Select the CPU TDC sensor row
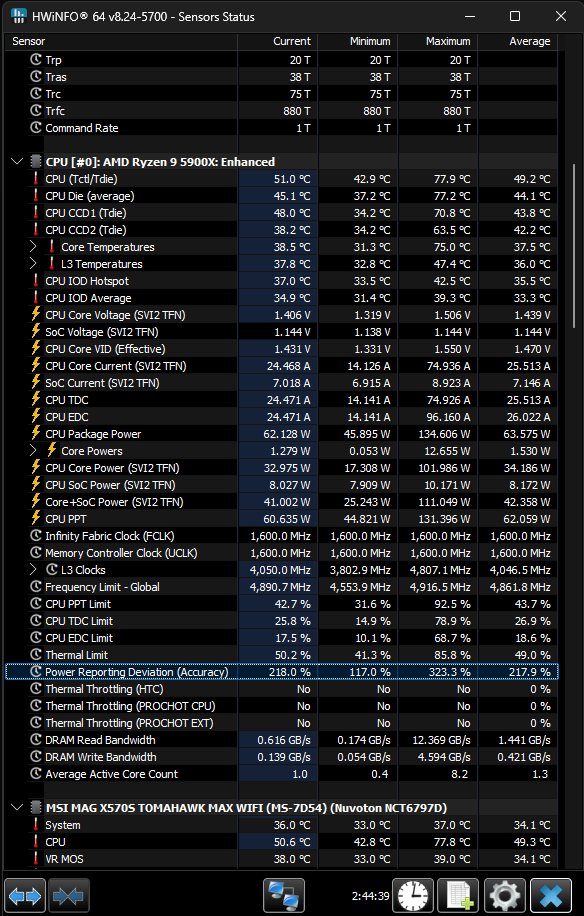 [x=281, y=400]
